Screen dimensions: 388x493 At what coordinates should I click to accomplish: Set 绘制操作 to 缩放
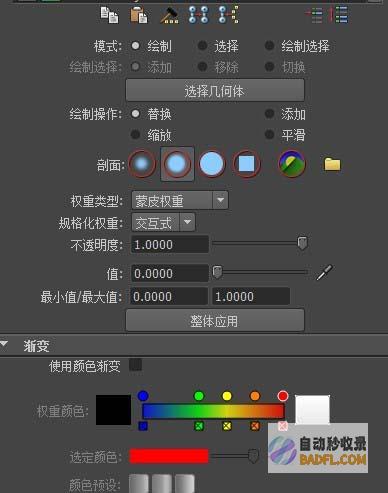[135, 135]
